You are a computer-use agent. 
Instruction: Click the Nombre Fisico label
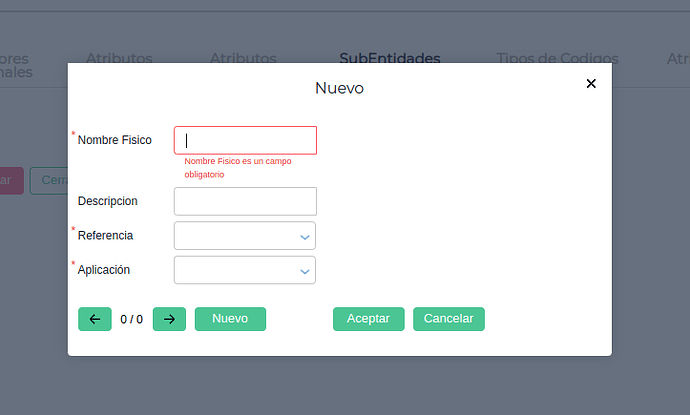pos(114,140)
